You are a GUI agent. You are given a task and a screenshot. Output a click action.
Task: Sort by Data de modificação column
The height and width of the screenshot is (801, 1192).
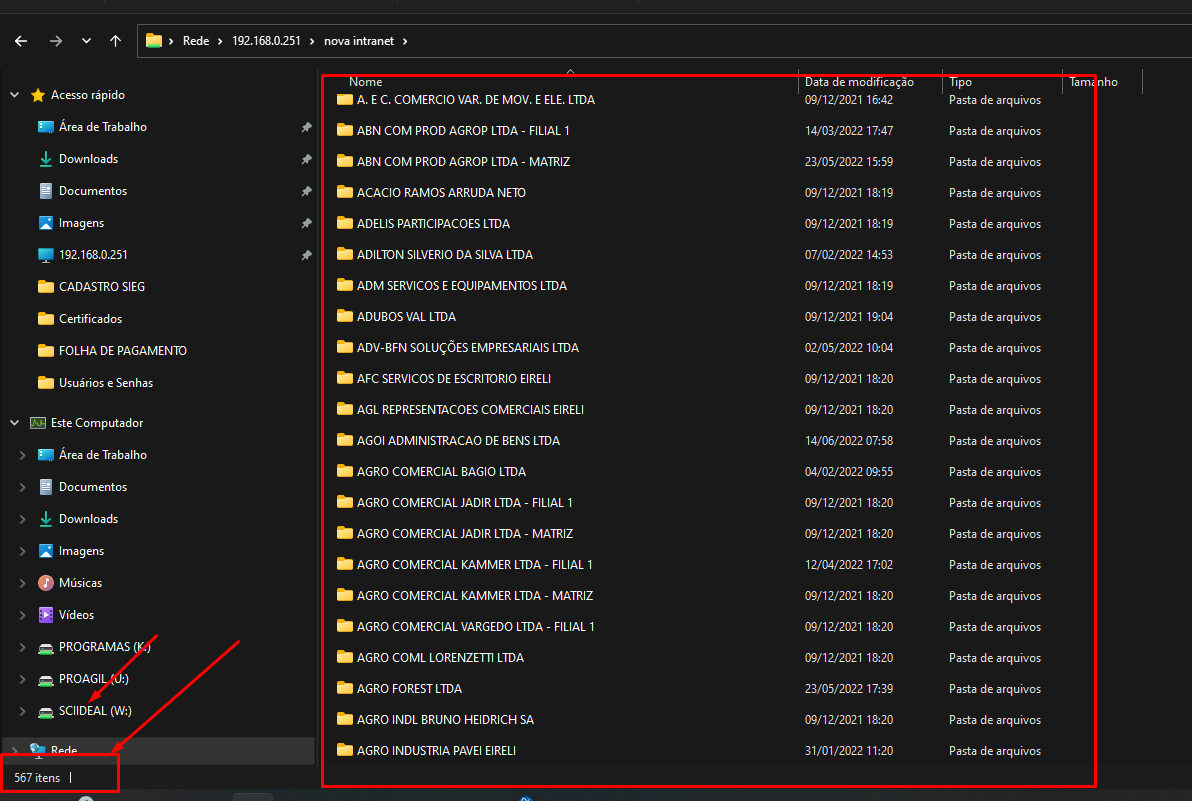(859, 82)
